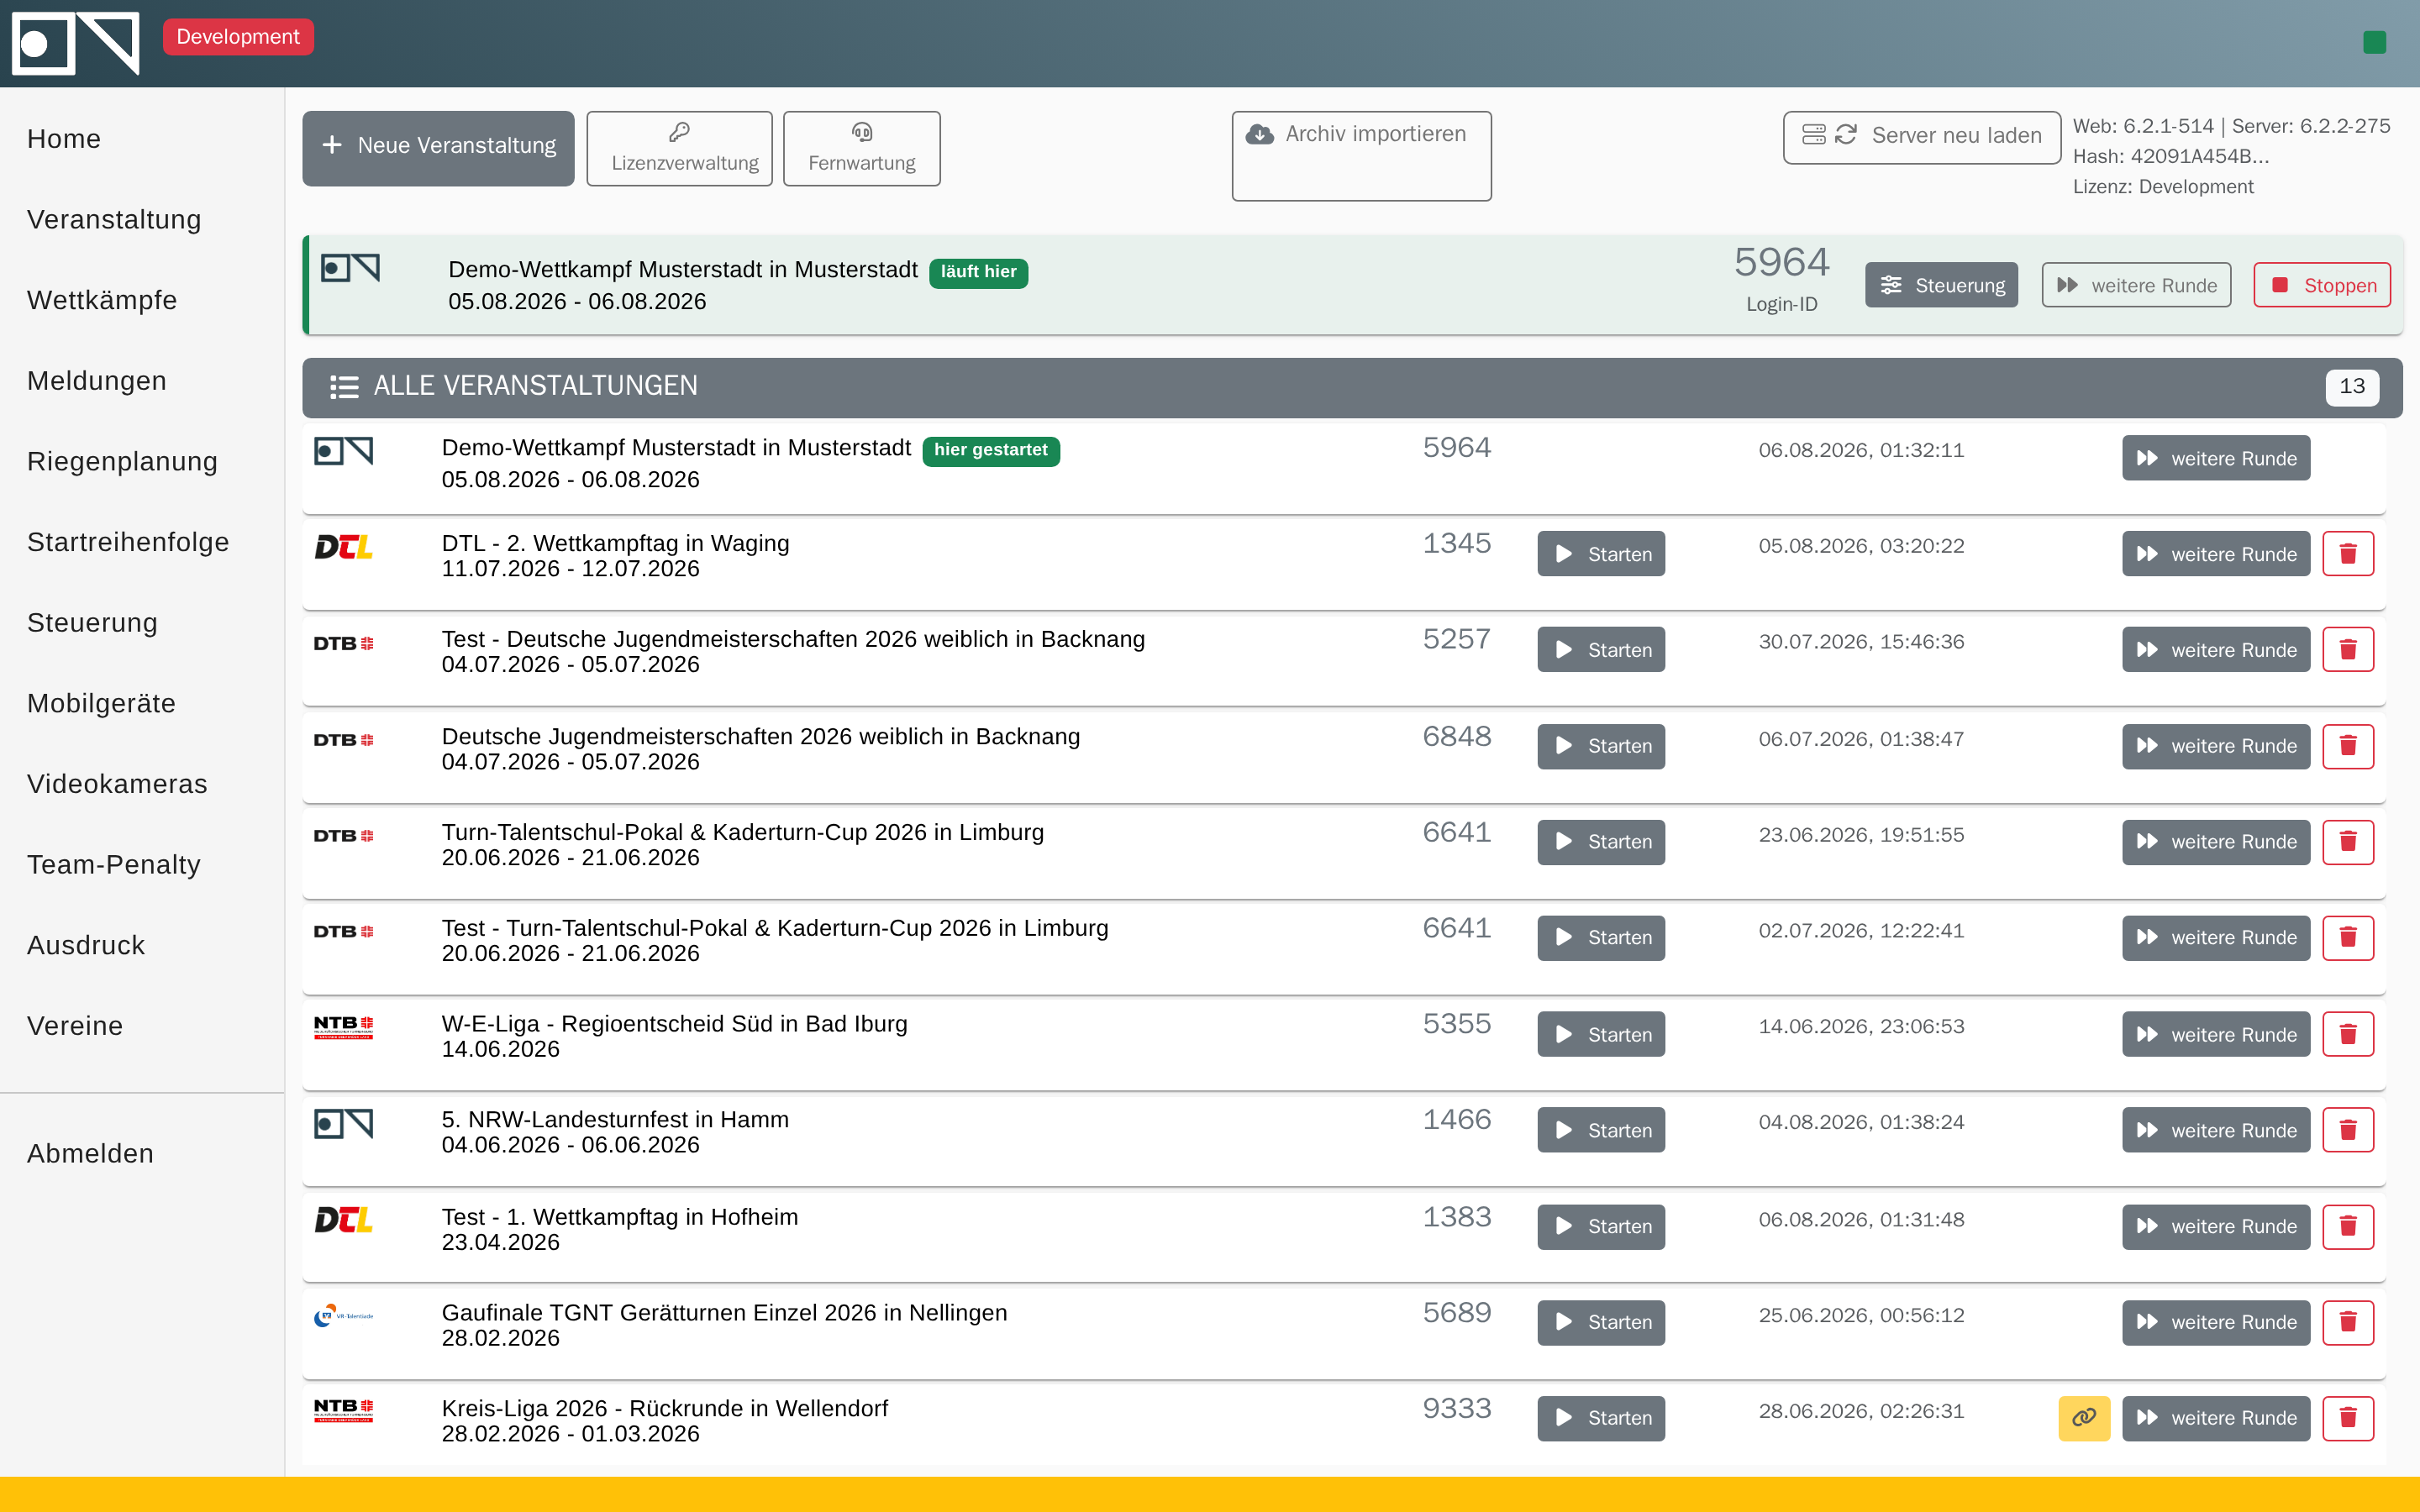Screen dimensions: 2420x1512
Task: Start the W-E-Liga Regioentscheid Süd event
Action: 1601,1034
